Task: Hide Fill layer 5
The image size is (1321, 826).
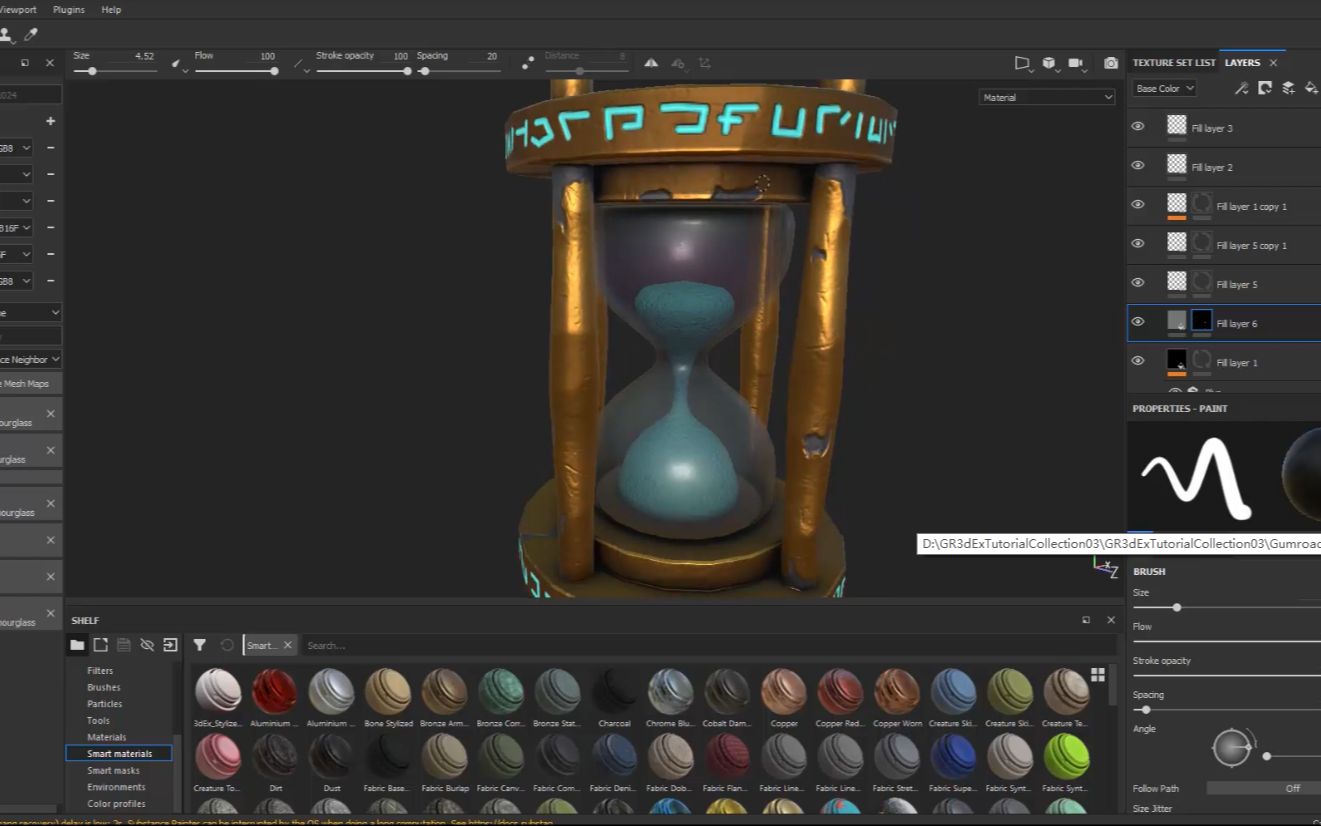Action: [x=1137, y=282]
